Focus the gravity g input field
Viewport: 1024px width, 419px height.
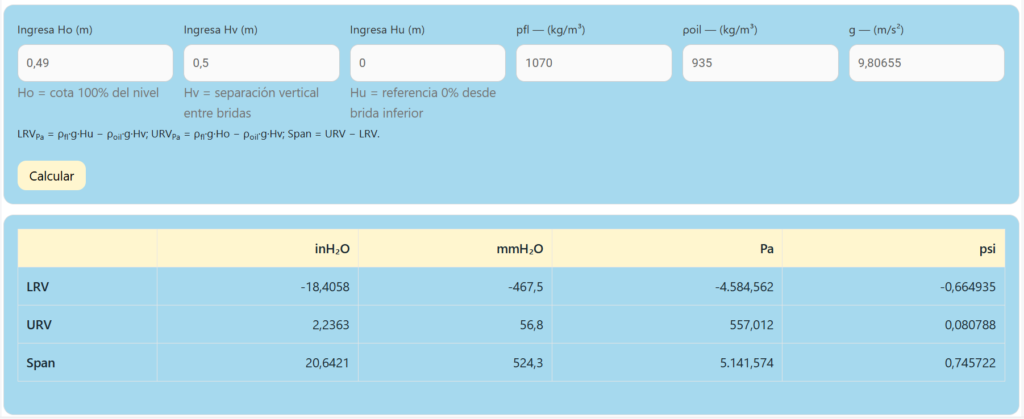pyautogui.click(x=925, y=63)
